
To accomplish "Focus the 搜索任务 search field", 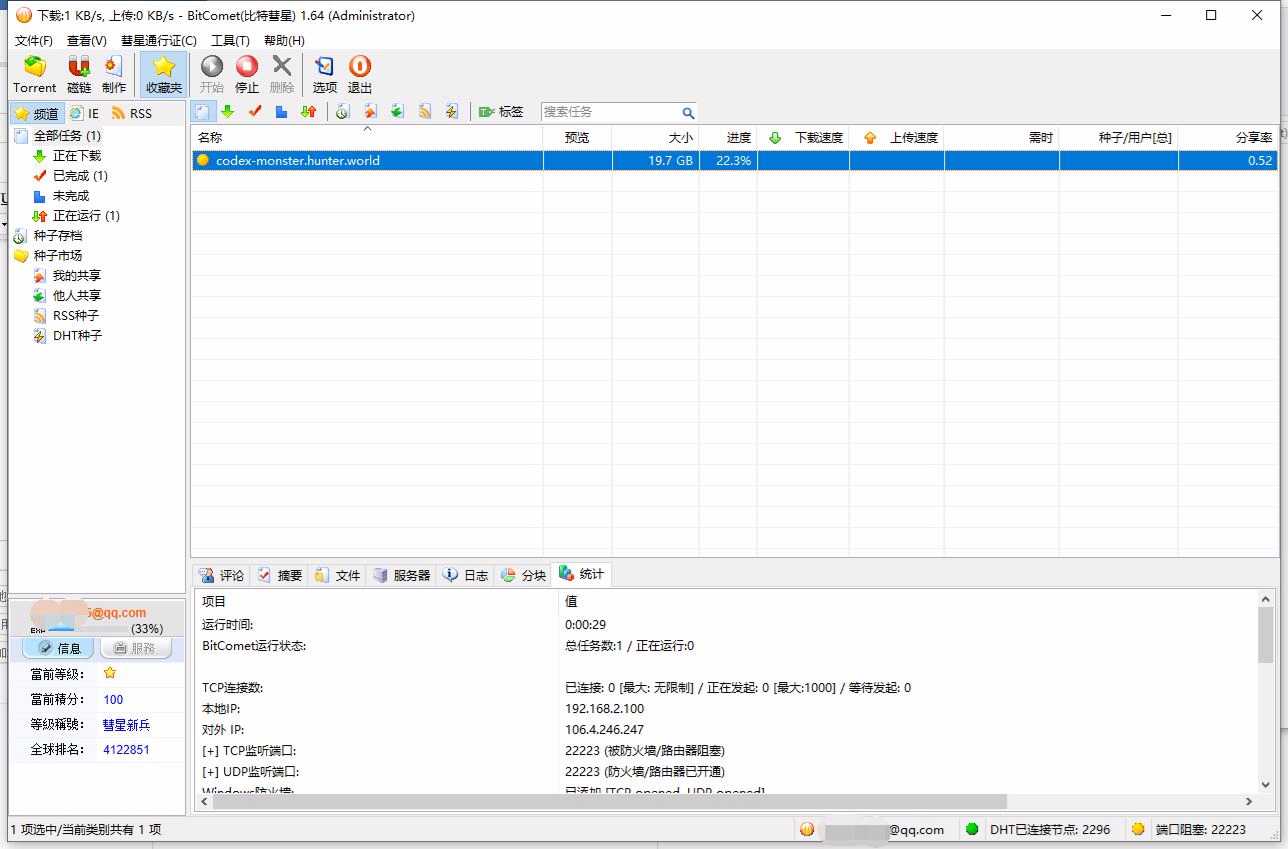I will [611, 112].
